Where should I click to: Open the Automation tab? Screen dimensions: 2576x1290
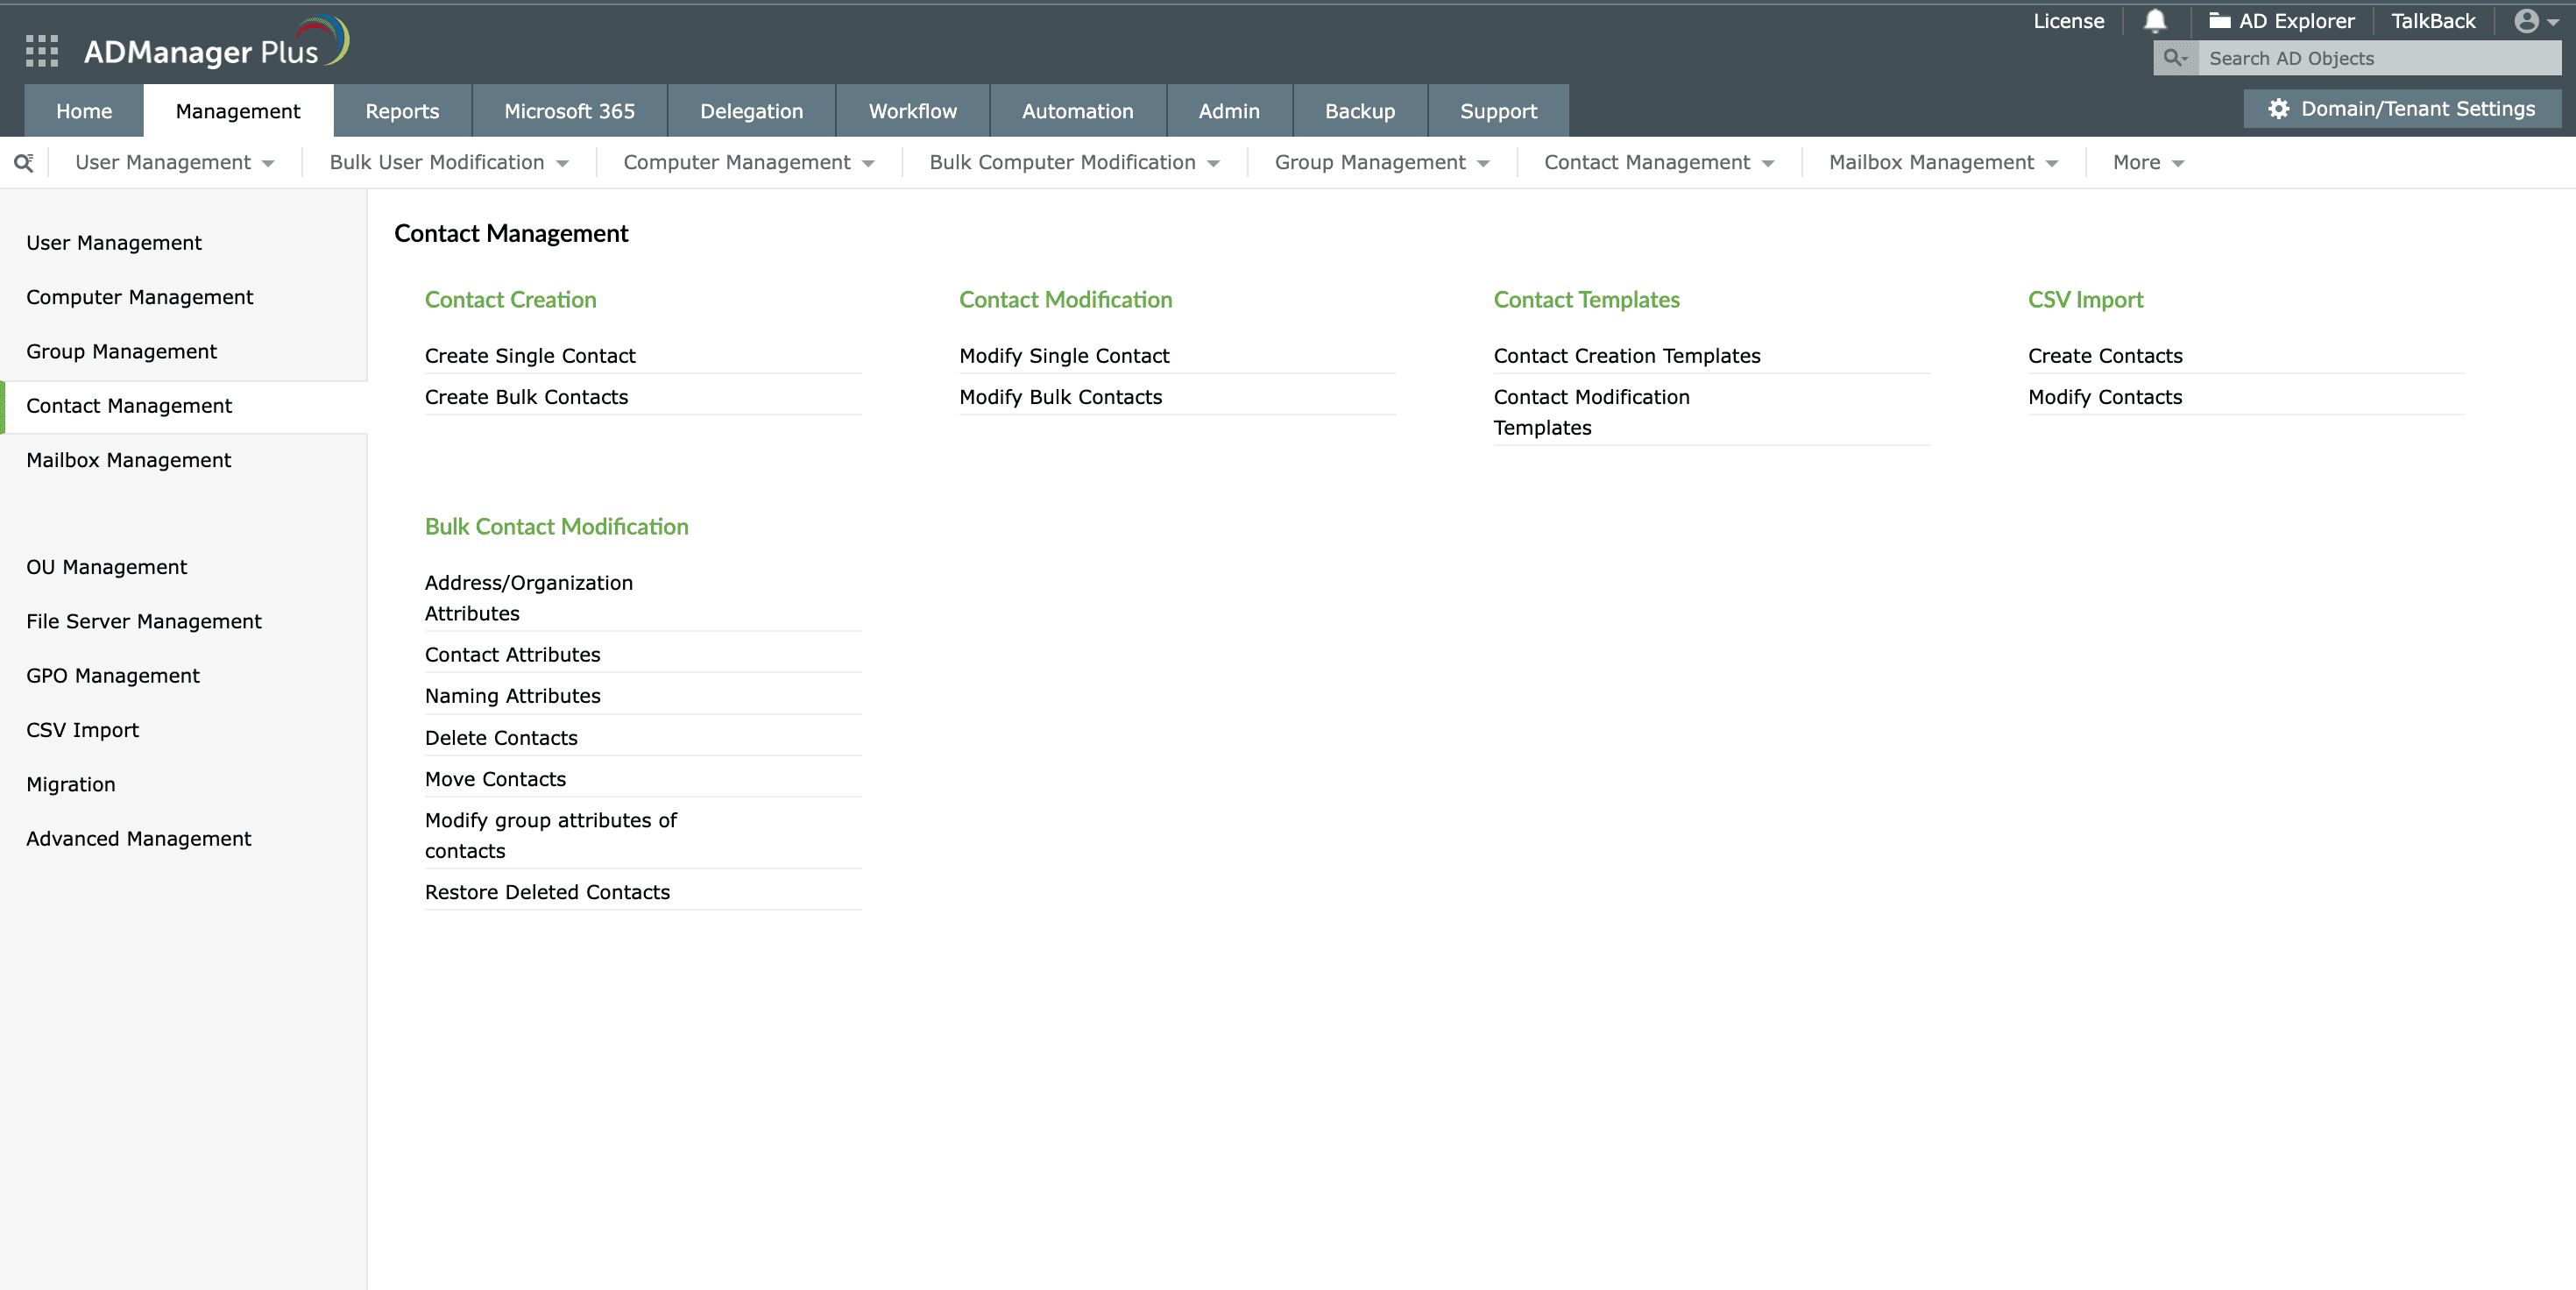pos(1077,111)
